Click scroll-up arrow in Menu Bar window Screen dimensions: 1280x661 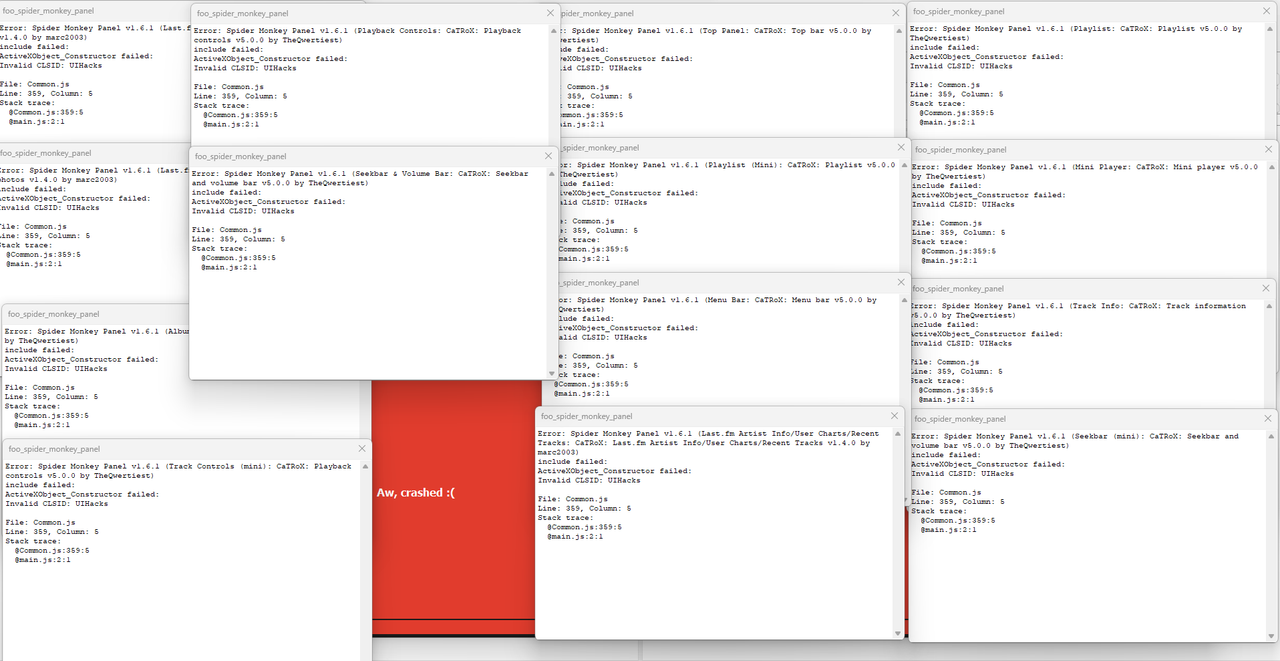pos(906,299)
